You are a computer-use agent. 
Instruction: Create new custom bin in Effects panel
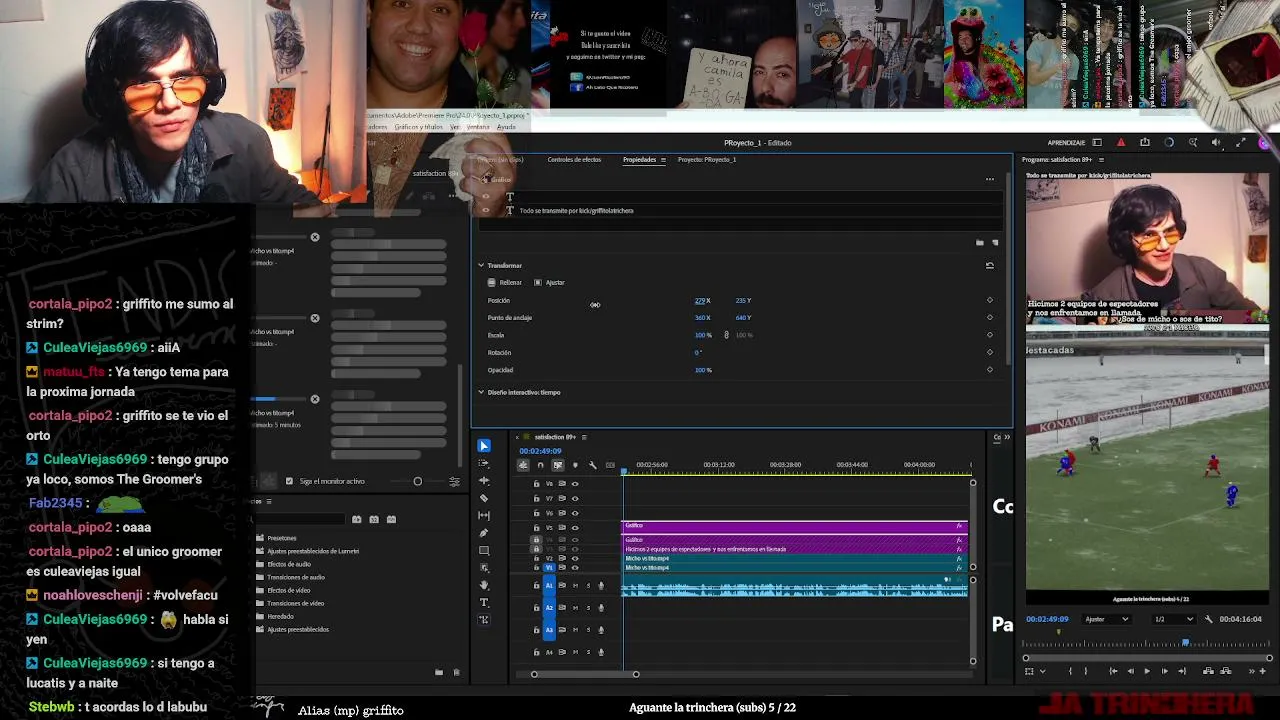pyautogui.click(x=439, y=673)
